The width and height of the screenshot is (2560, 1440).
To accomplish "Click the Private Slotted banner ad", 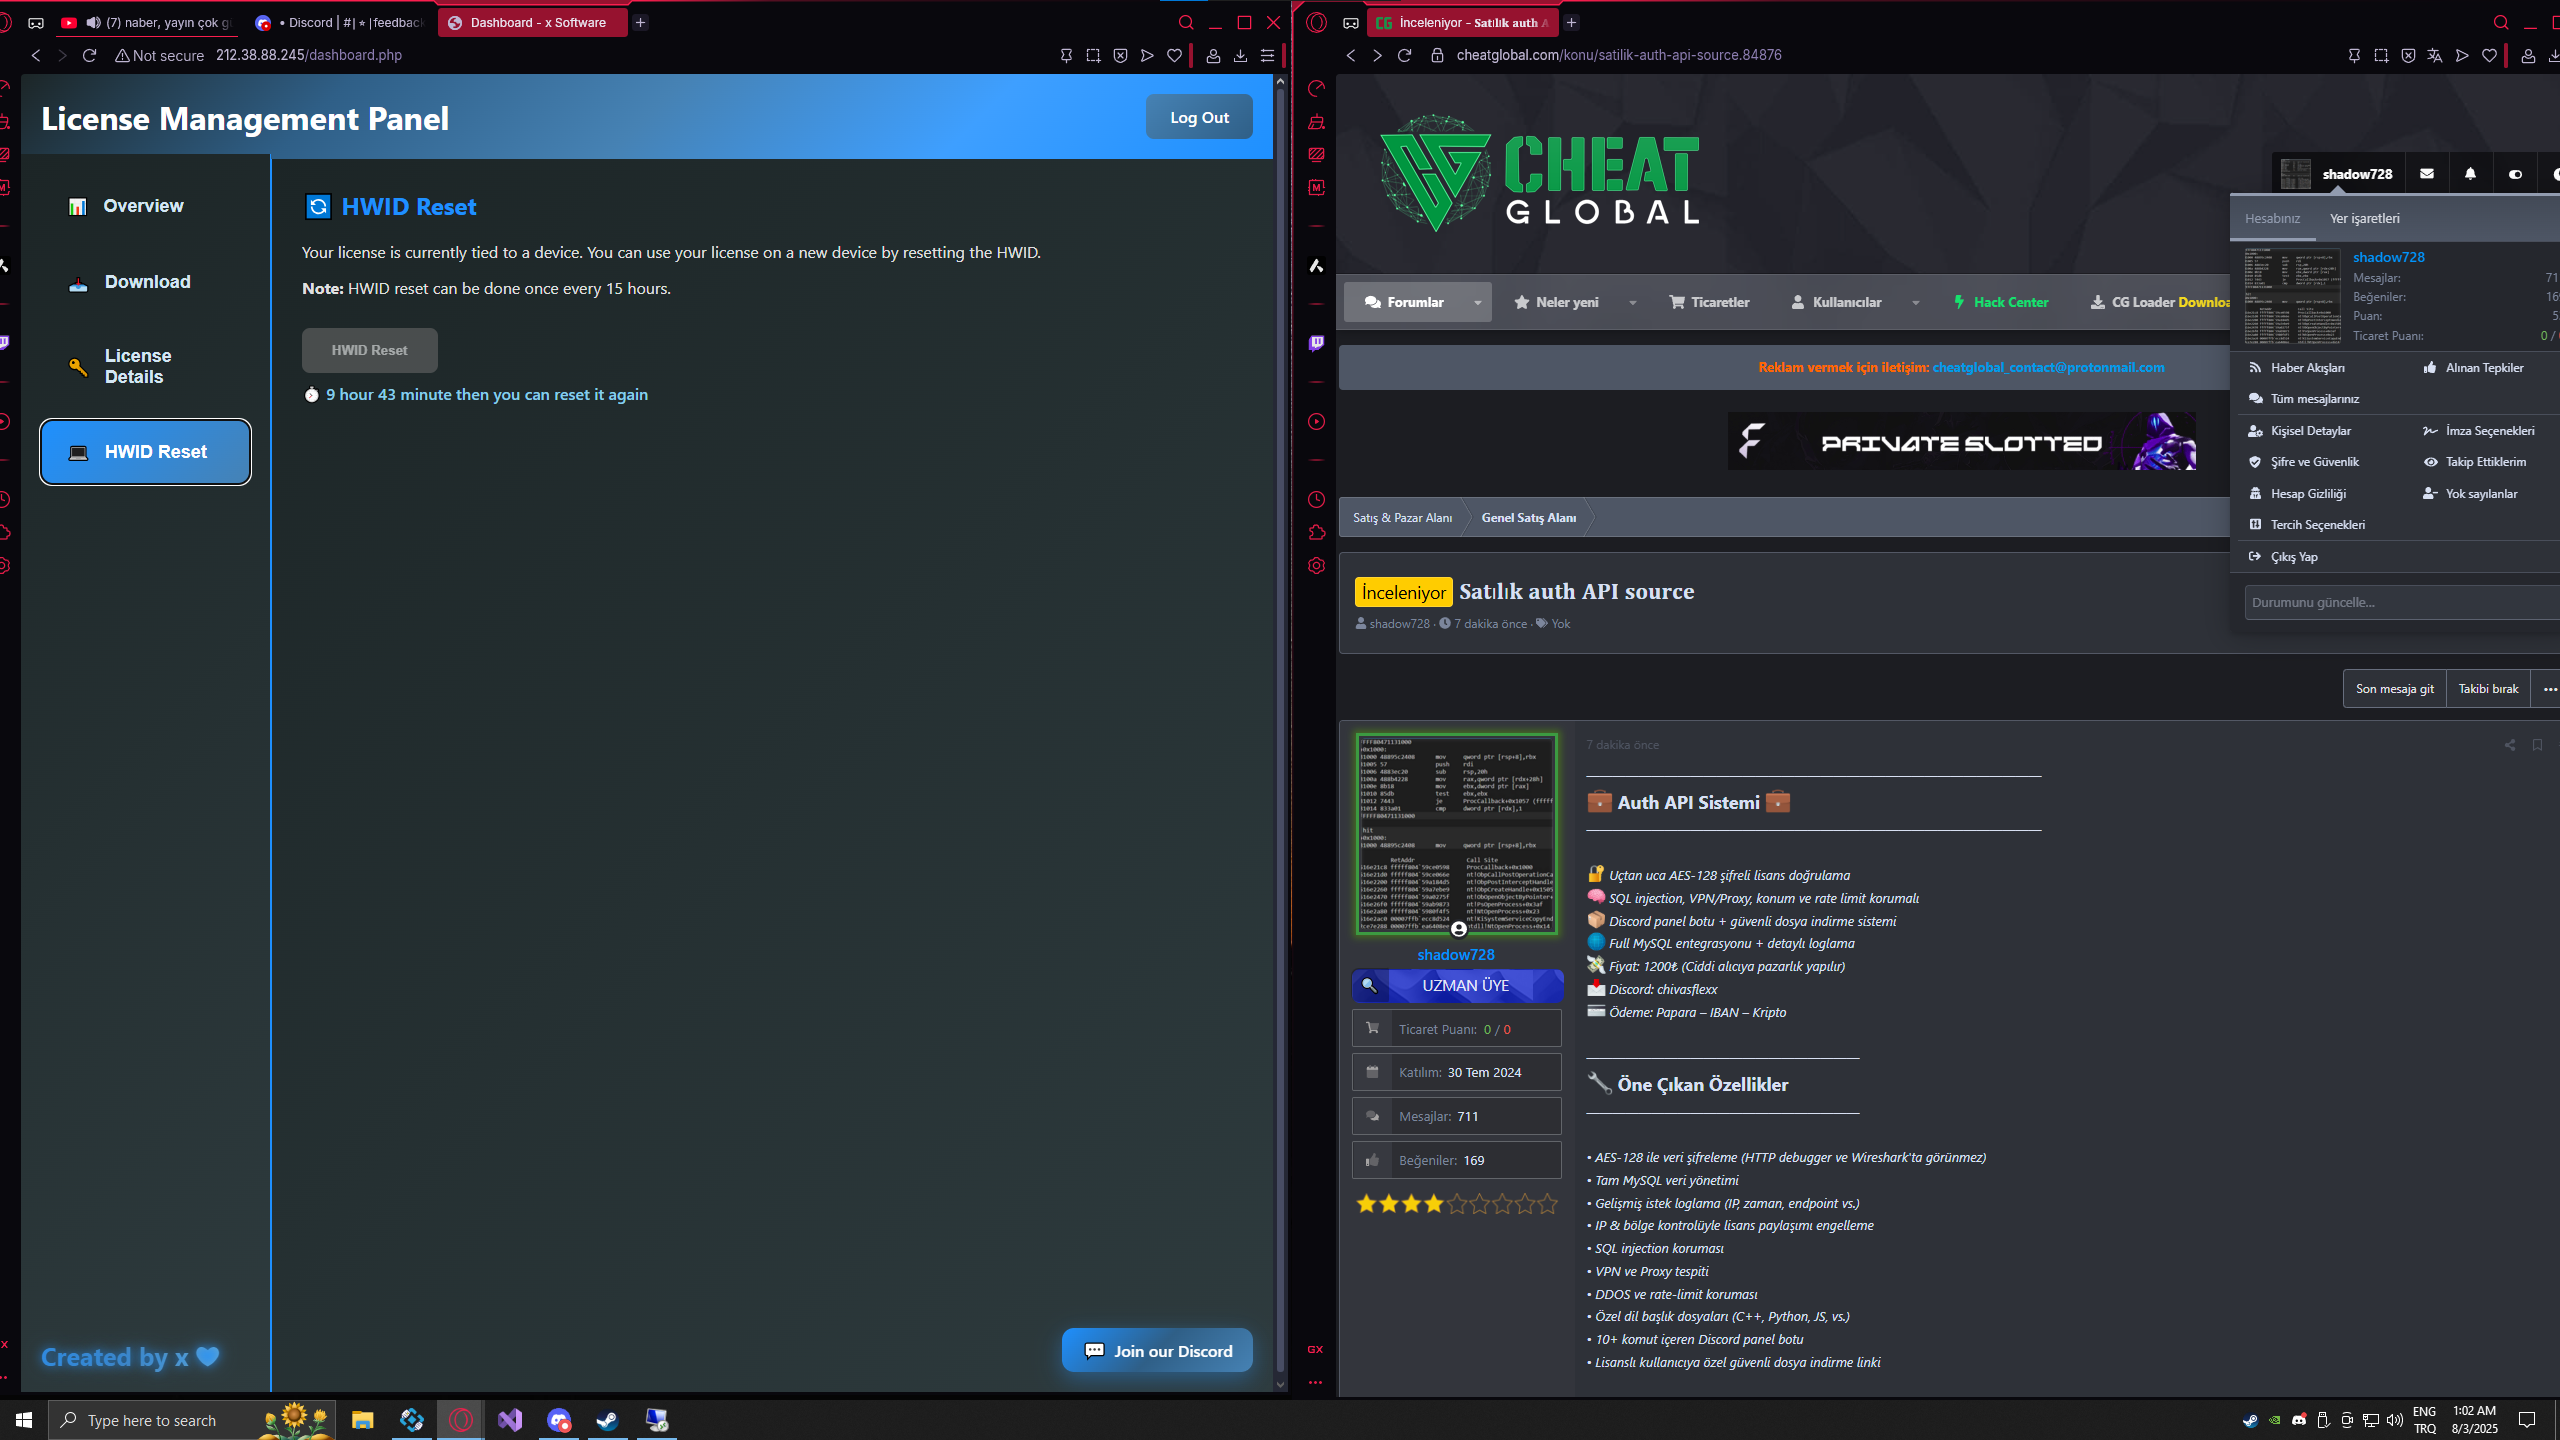I will pyautogui.click(x=1961, y=441).
